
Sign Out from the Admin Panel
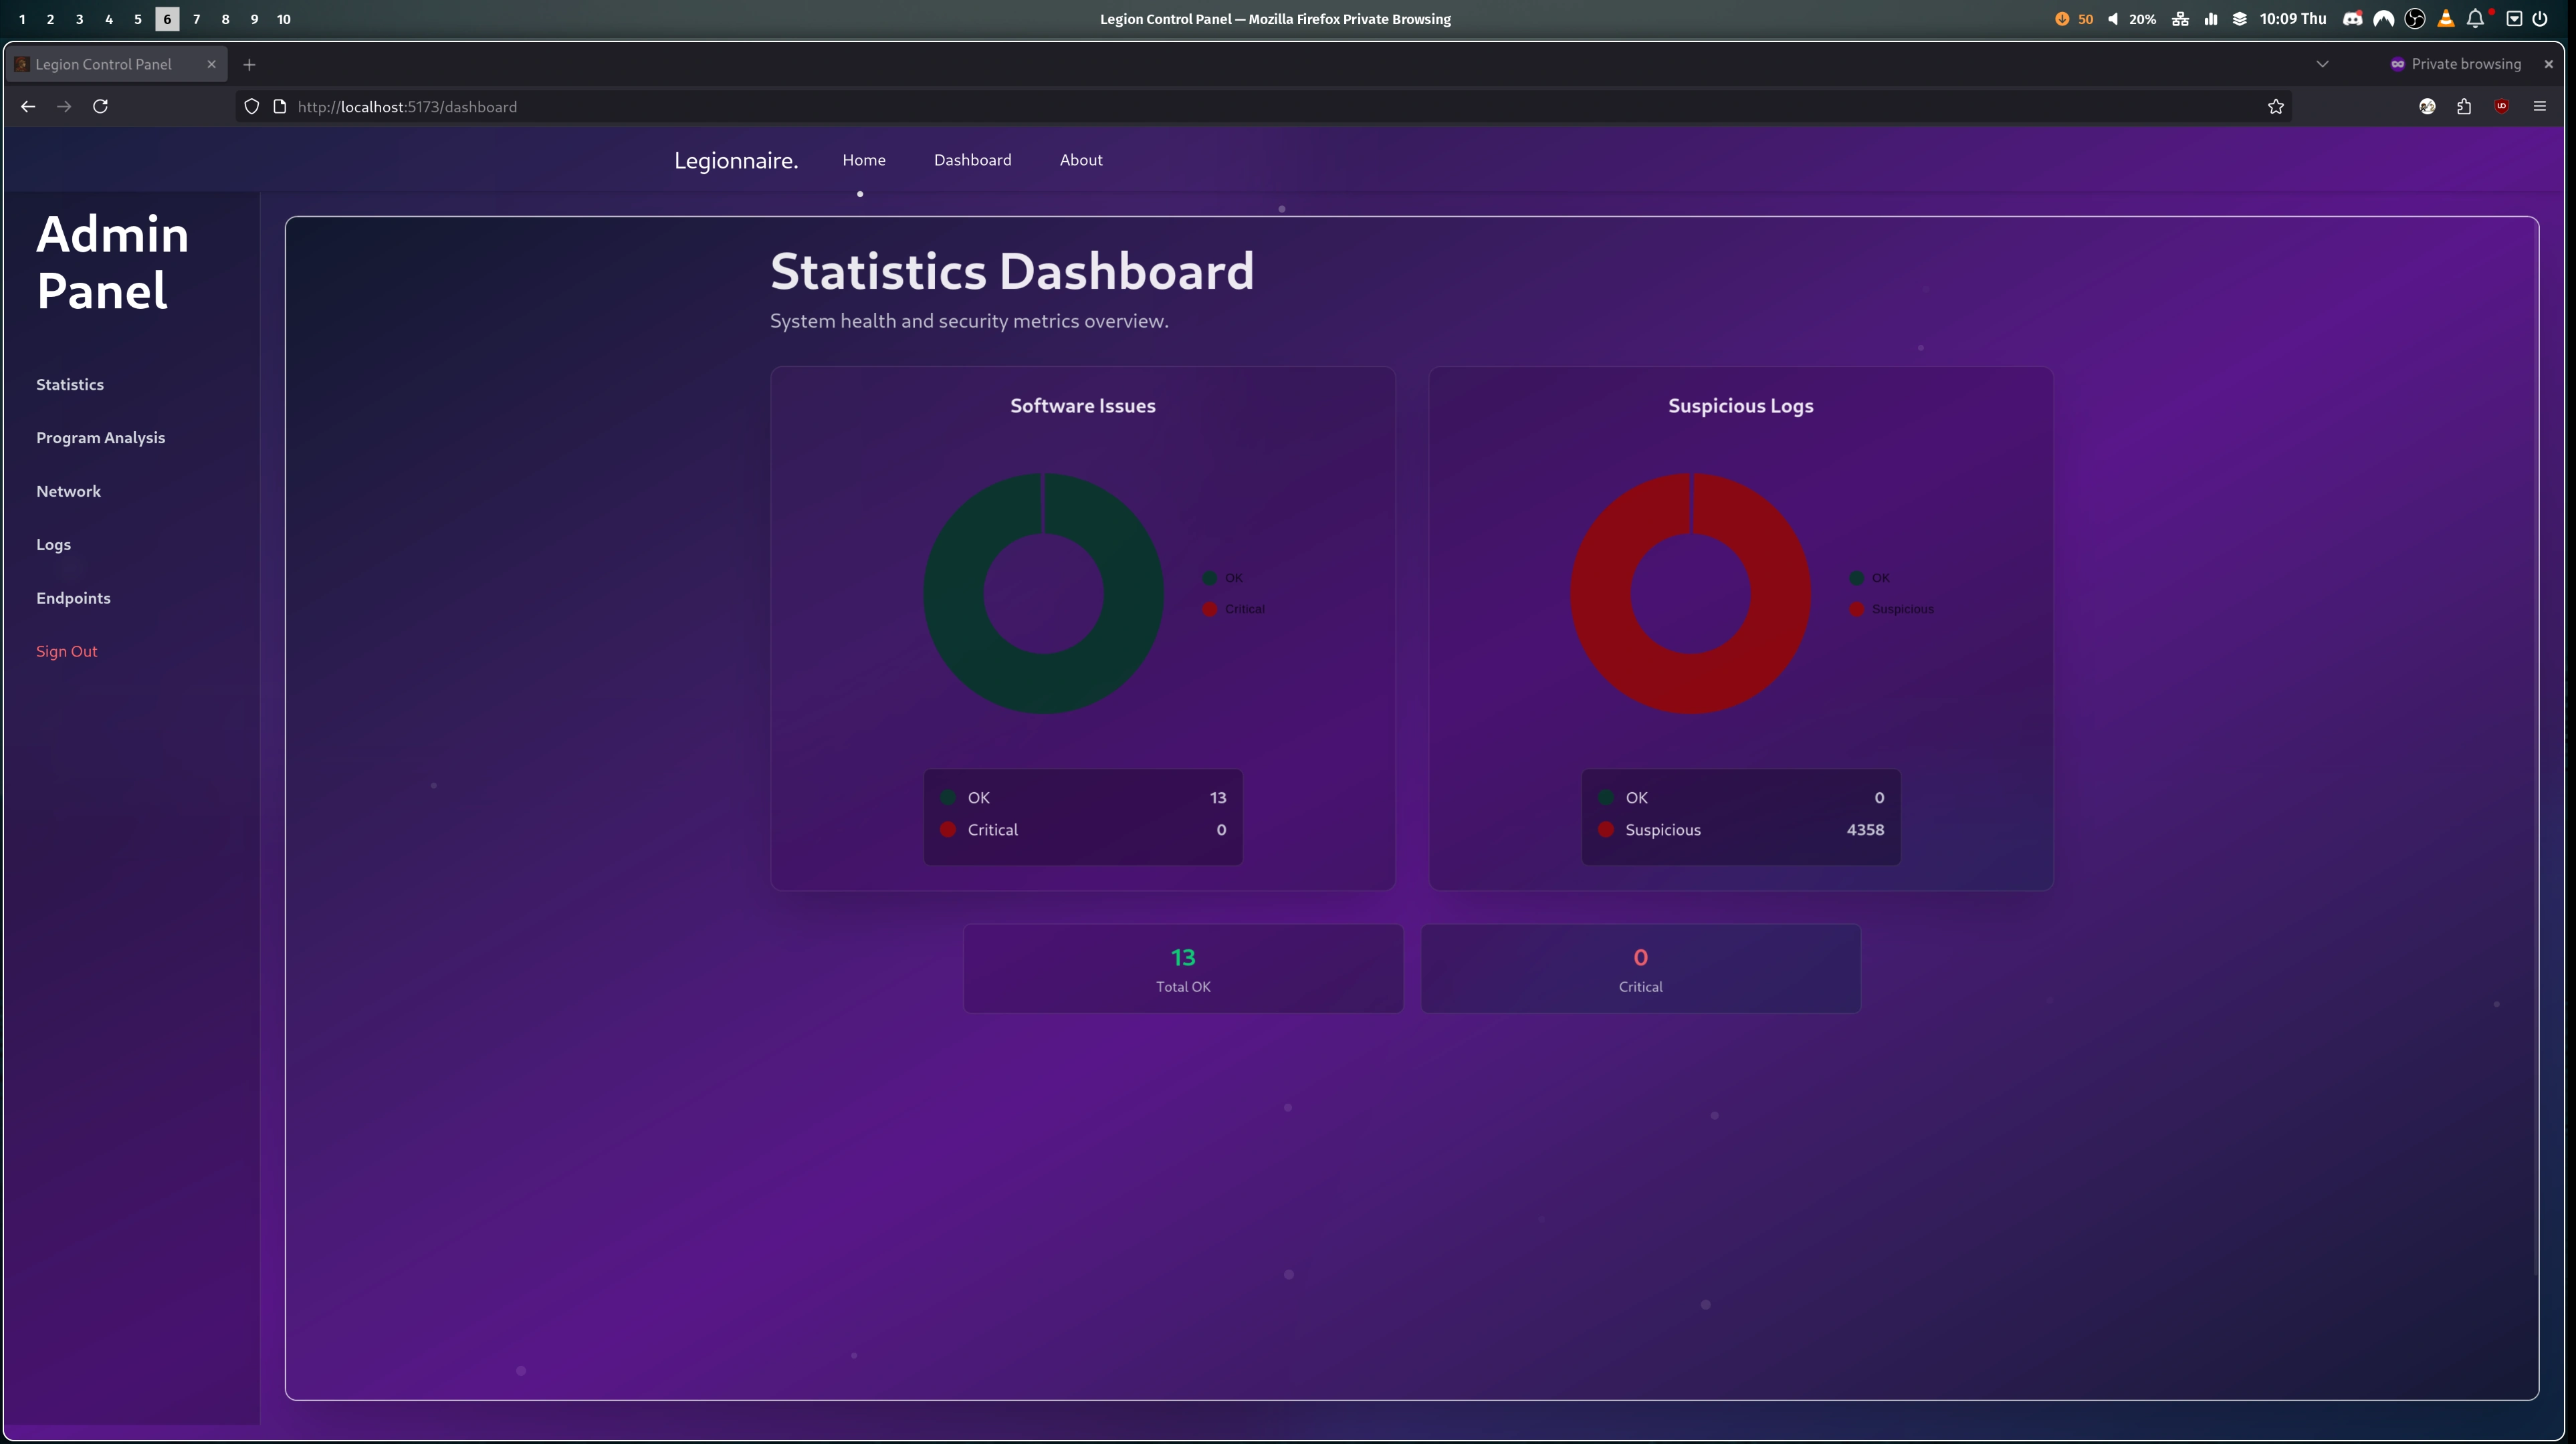coord(66,651)
